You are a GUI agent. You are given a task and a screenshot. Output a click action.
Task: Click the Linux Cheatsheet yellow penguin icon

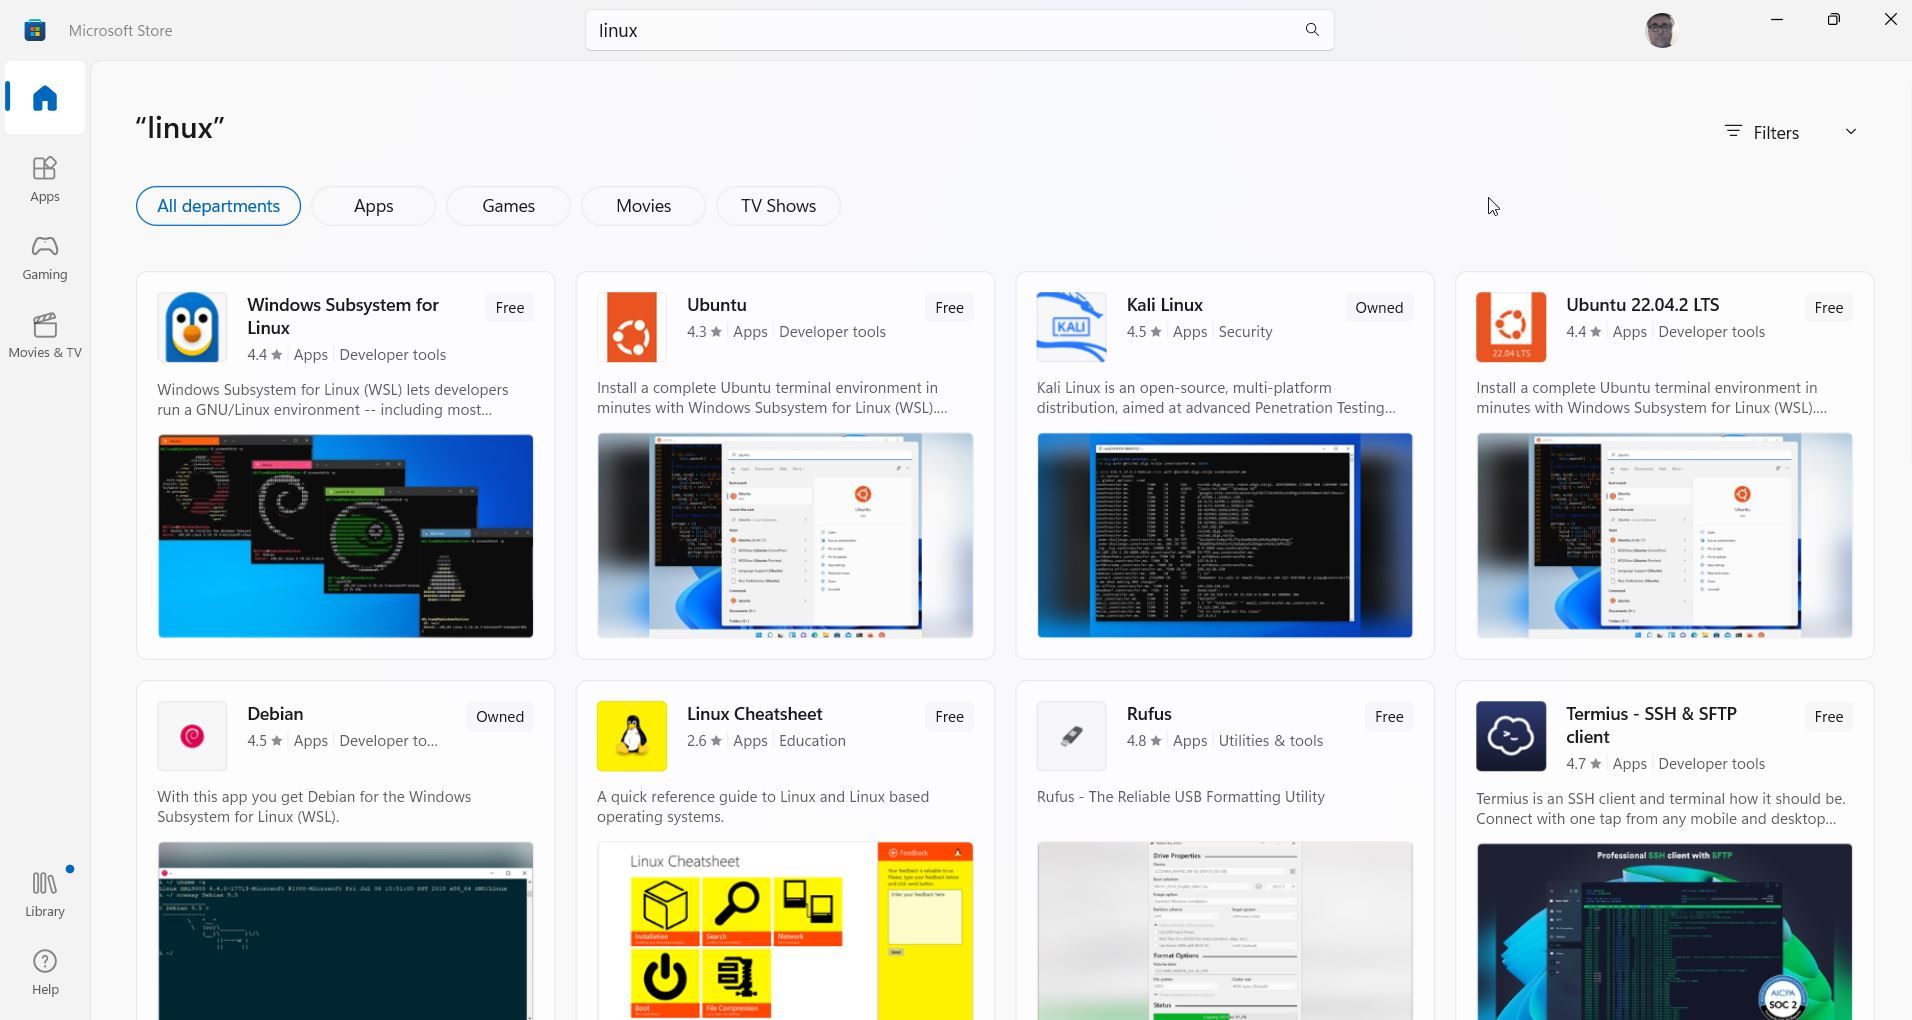click(x=632, y=736)
